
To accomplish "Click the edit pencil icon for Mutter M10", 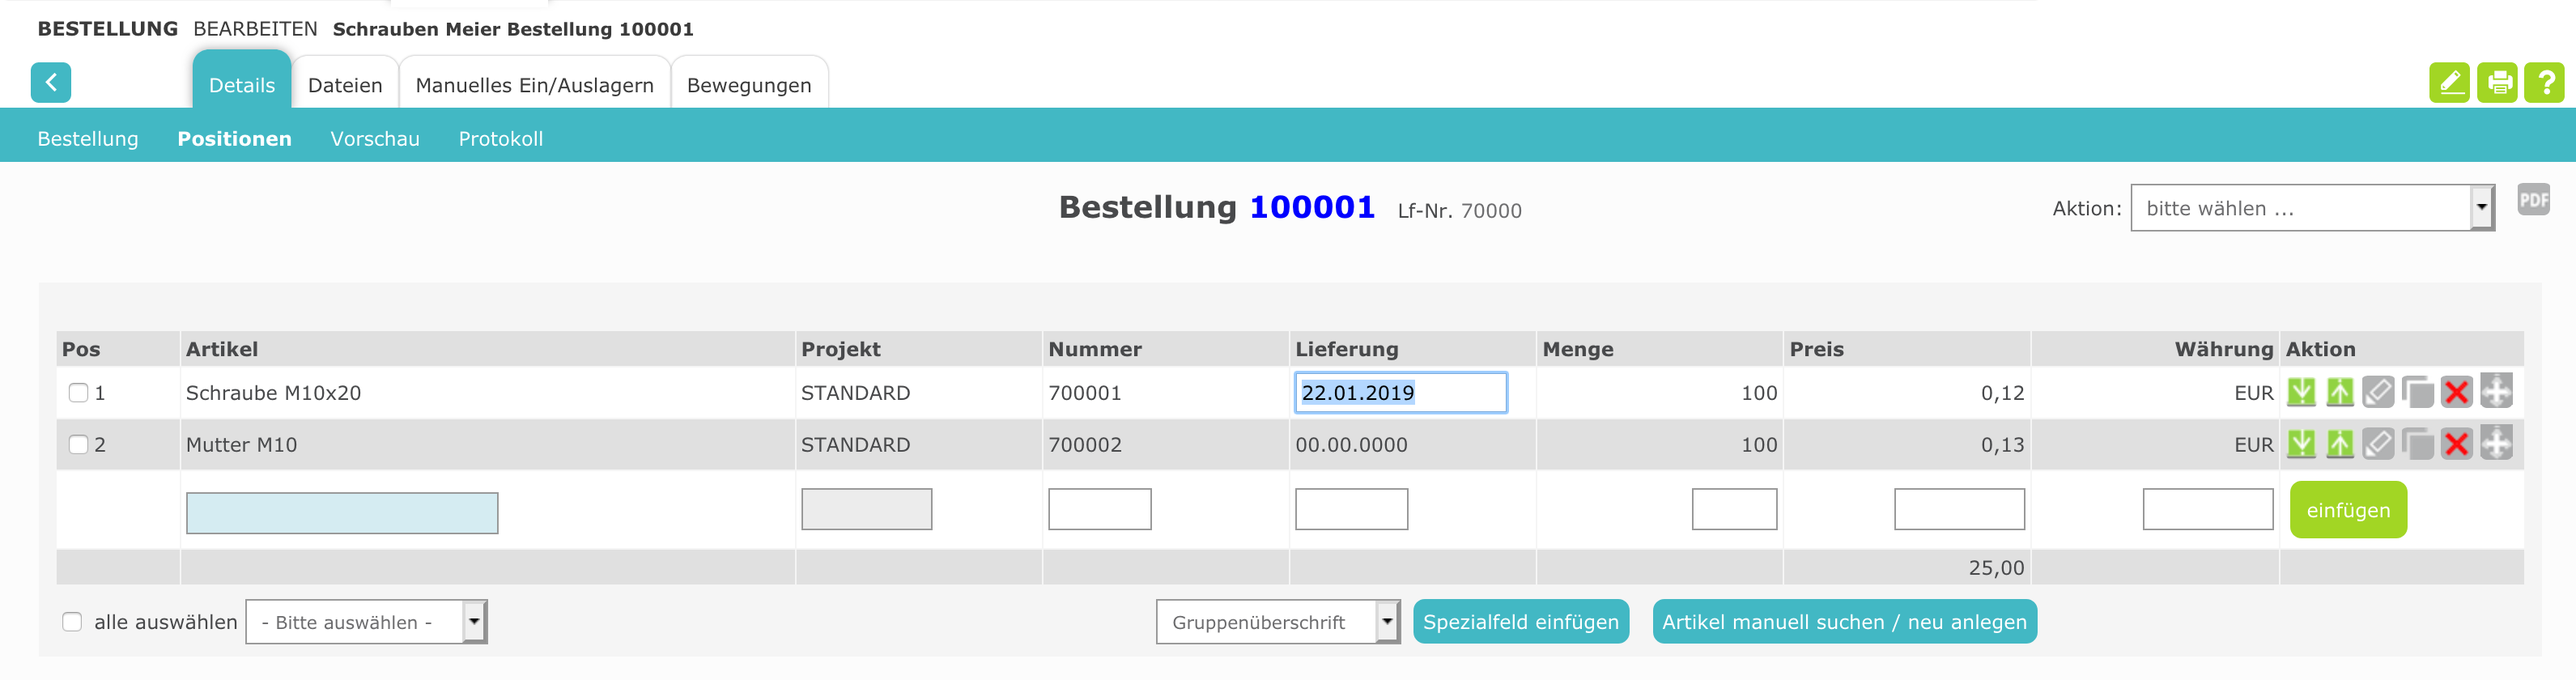I will [2378, 444].
